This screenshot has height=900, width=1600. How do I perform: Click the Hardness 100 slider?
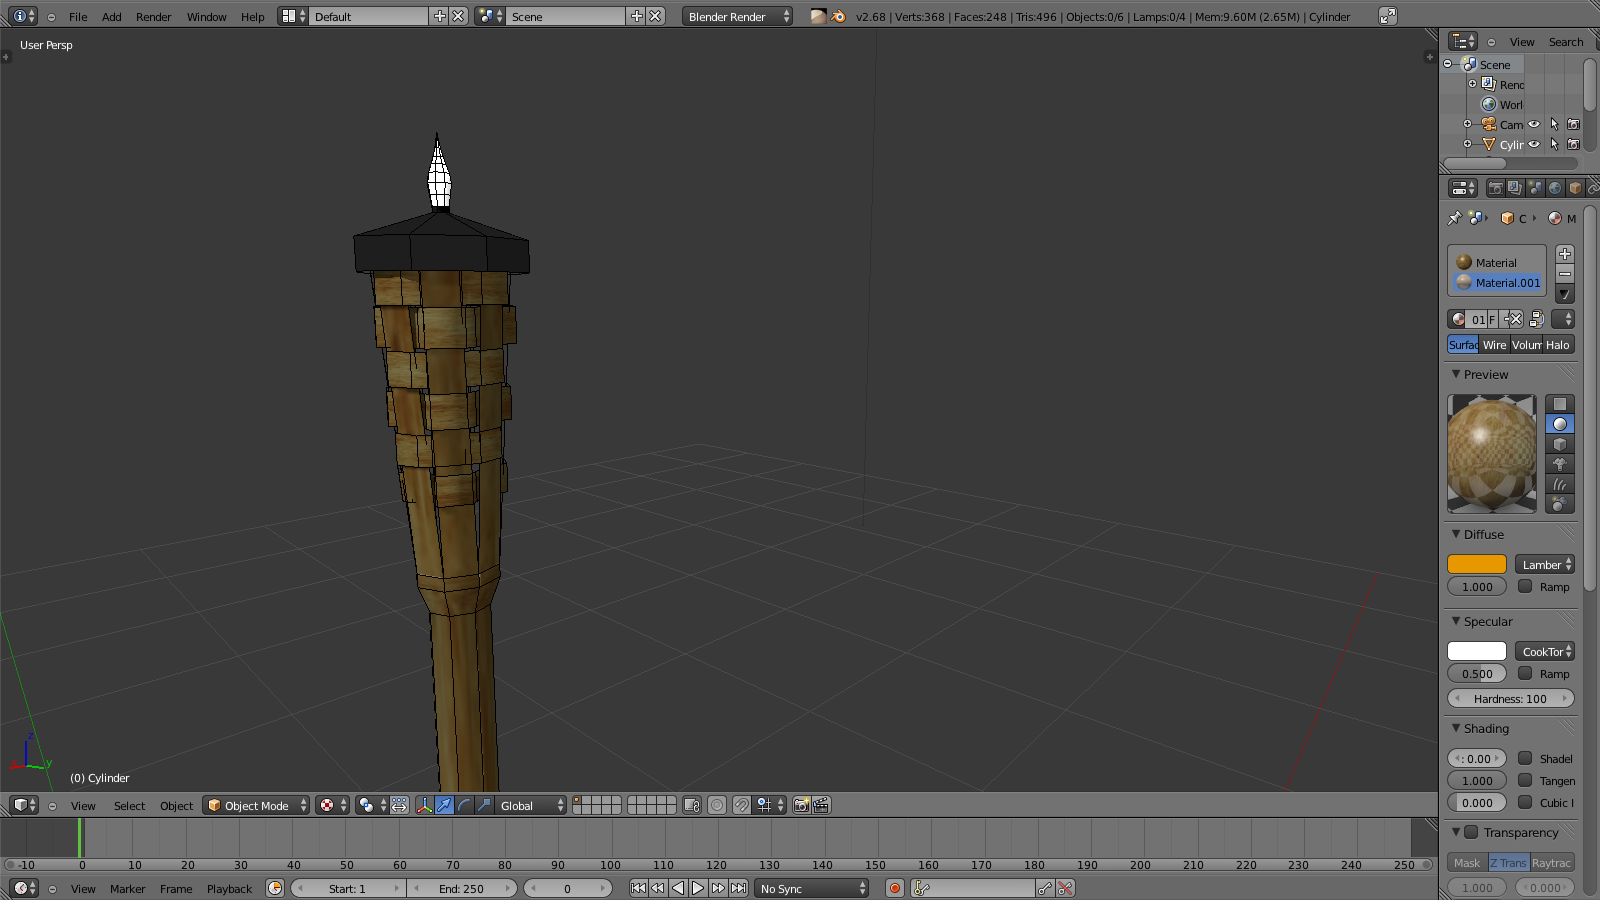[1510, 699]
